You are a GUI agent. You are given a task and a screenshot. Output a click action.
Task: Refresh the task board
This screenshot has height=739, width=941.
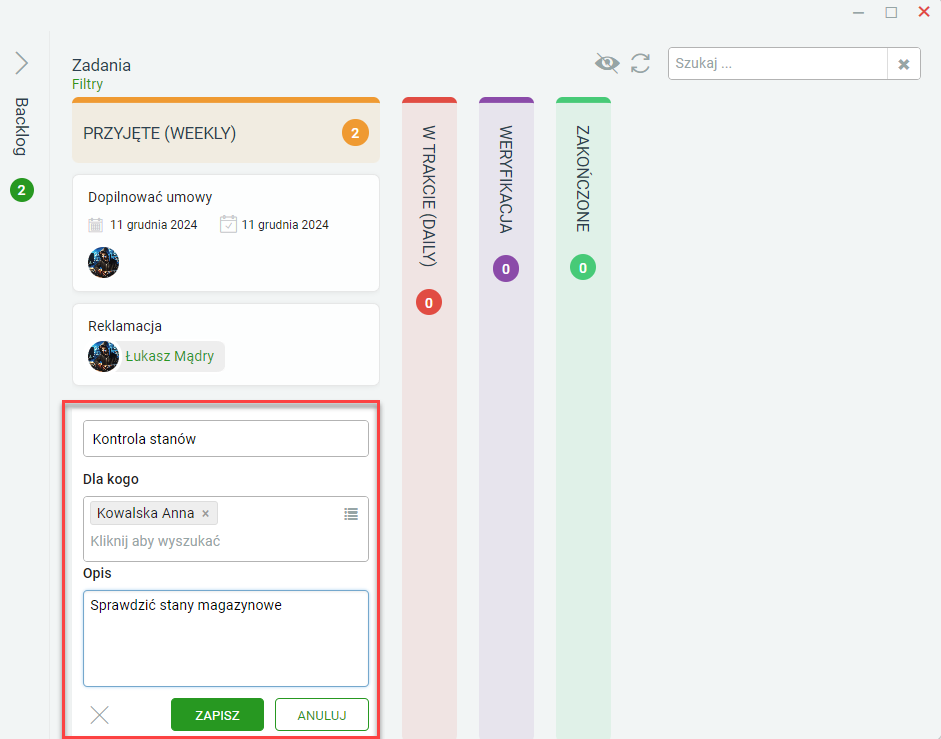640,63
